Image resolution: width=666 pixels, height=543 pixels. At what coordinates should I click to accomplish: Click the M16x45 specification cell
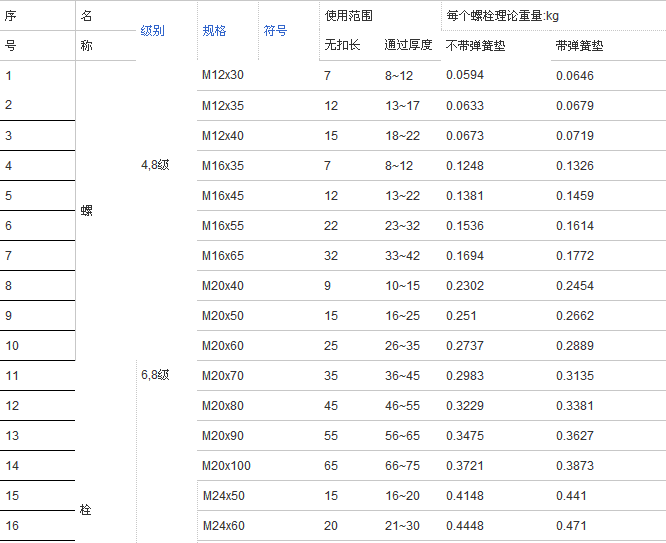point(223,196)
